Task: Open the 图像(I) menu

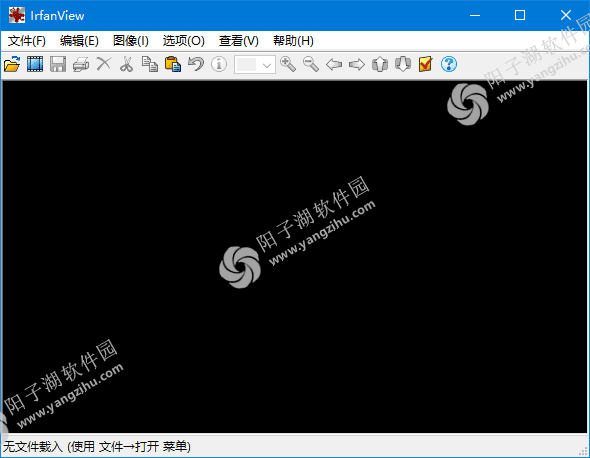Action: pyautogui.click(x=131, y=41)
